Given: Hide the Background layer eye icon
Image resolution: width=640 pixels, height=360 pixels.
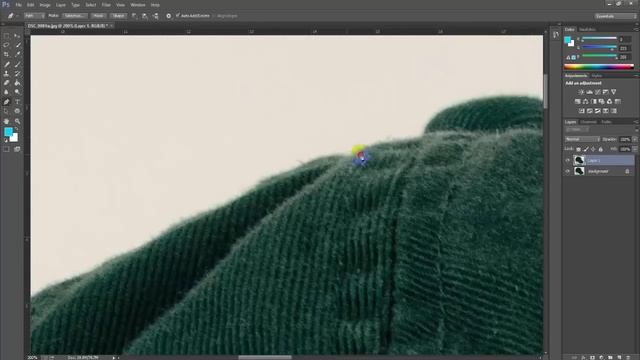Looking at the screenshot, I should 567,171.
